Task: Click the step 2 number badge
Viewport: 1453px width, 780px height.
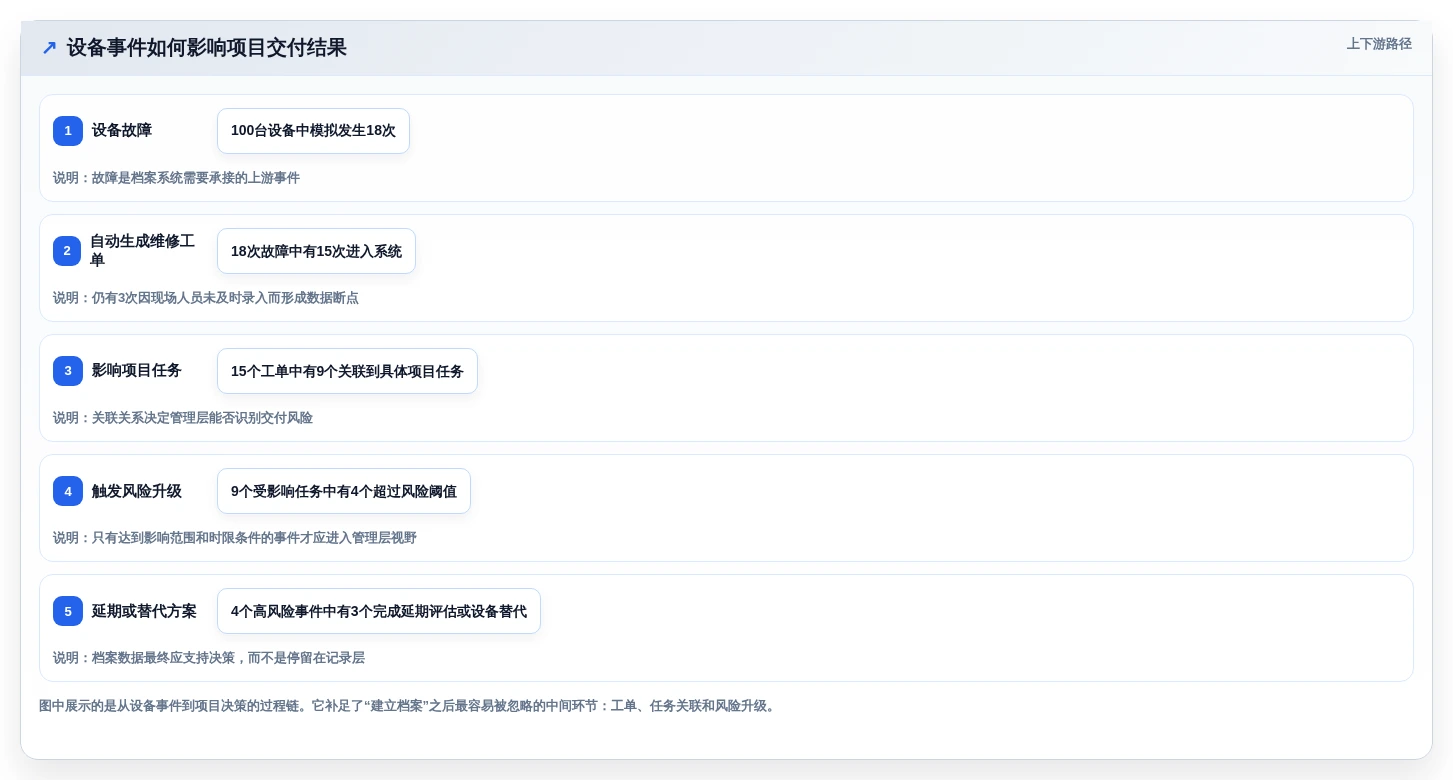Action: tap(68, 251)
